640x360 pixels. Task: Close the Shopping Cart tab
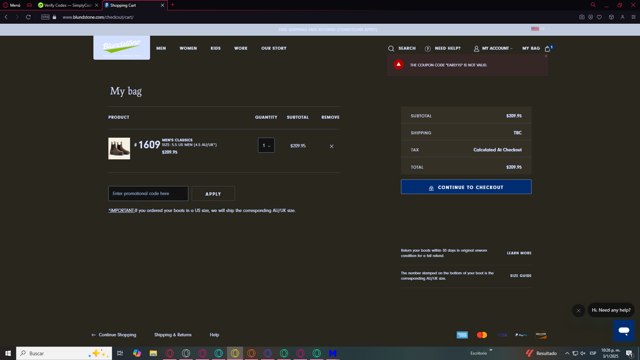(x=162, y=5)
